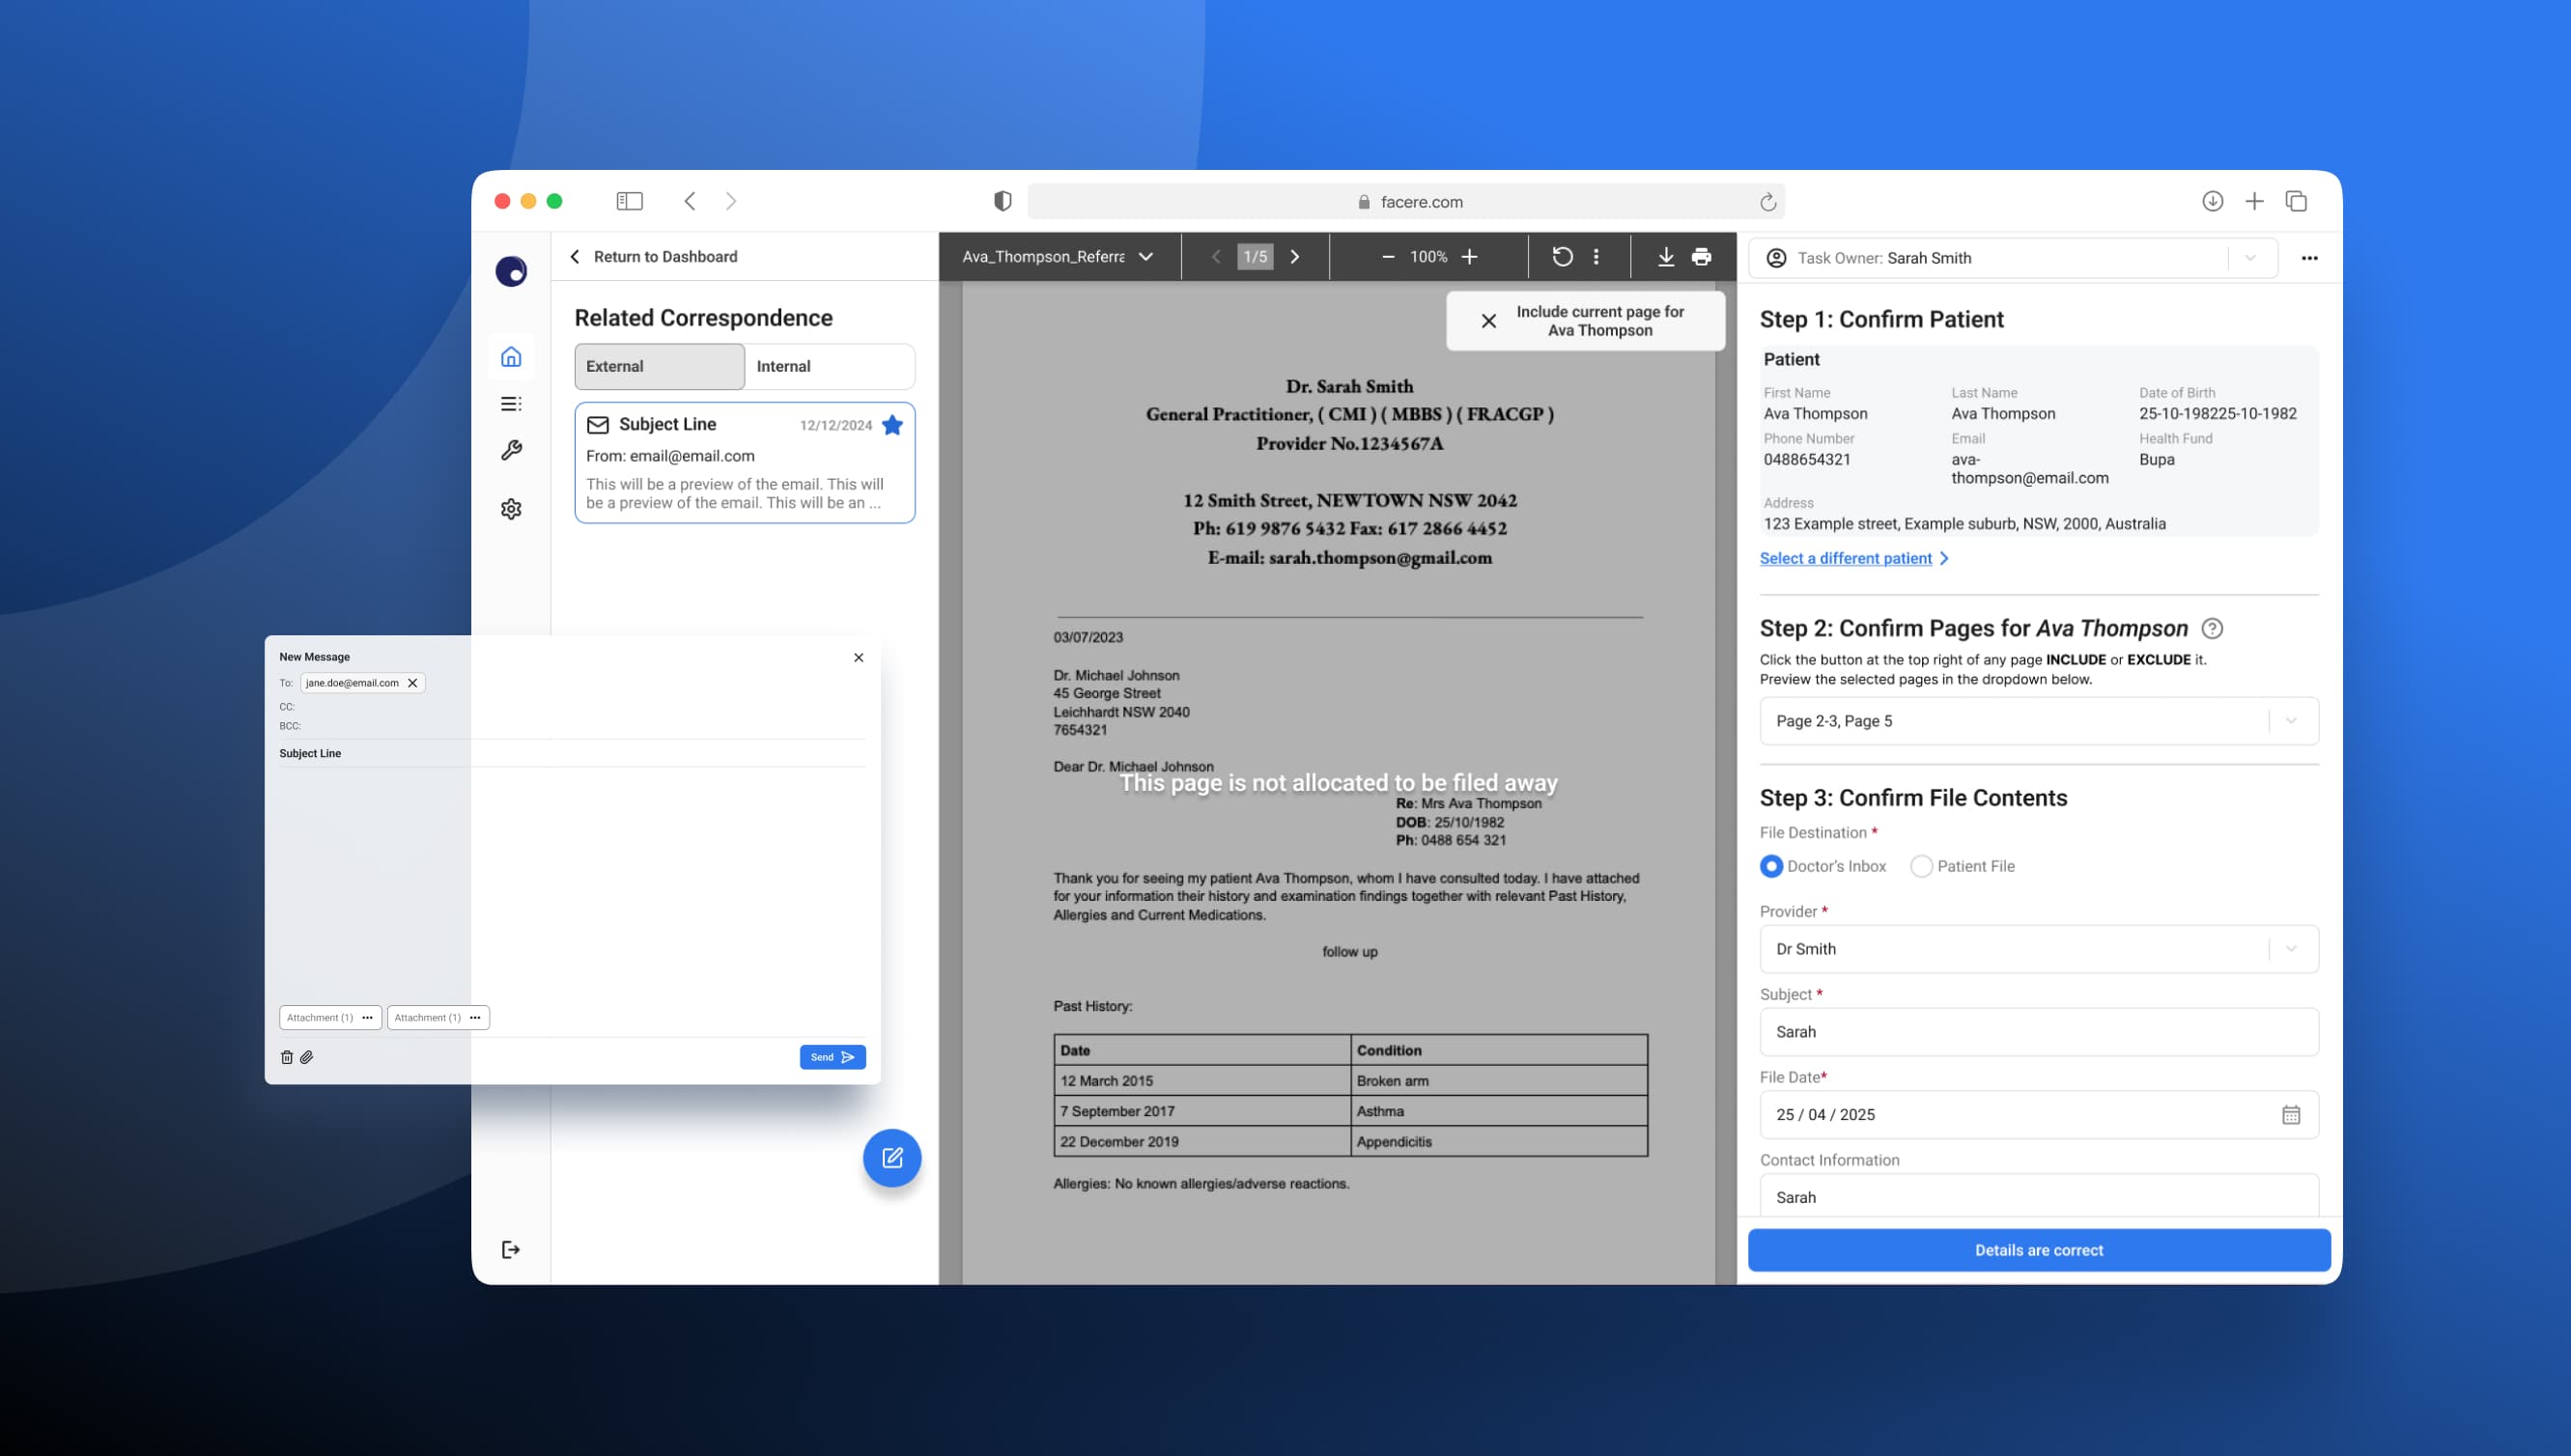Image resolution: width=2571 pixels, height=1456 pixels.
Task: Click the BCC field in New Message
Action: pos(572,726)
